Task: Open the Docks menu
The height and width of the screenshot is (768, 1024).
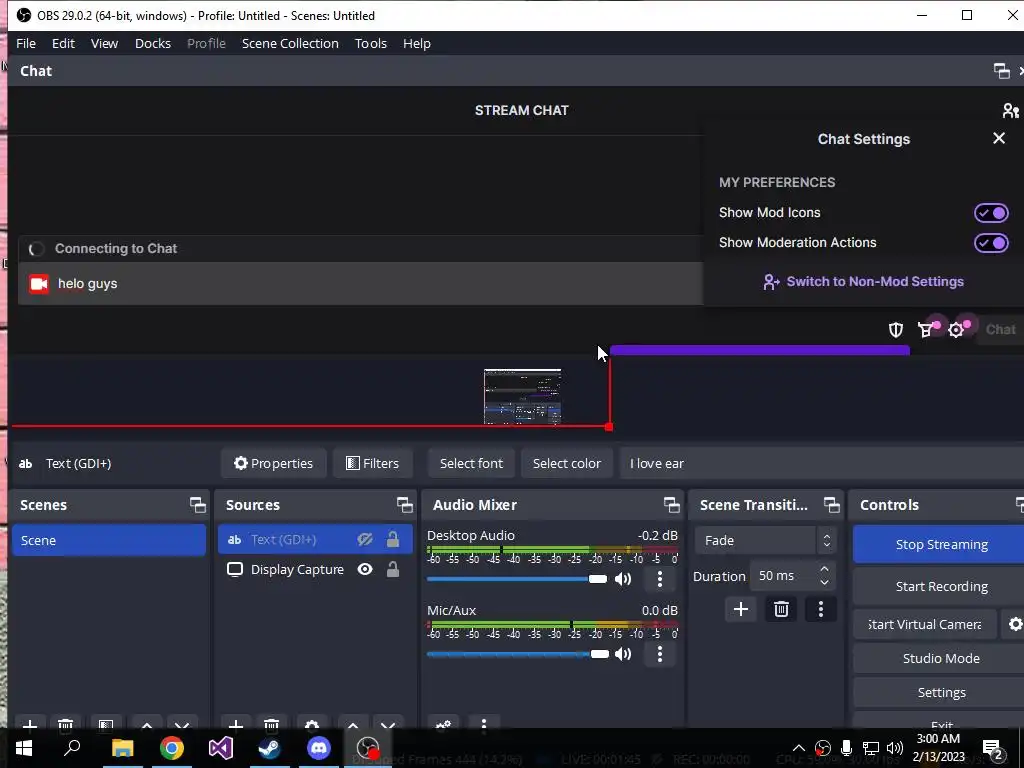Action: [x=153, y=43]
